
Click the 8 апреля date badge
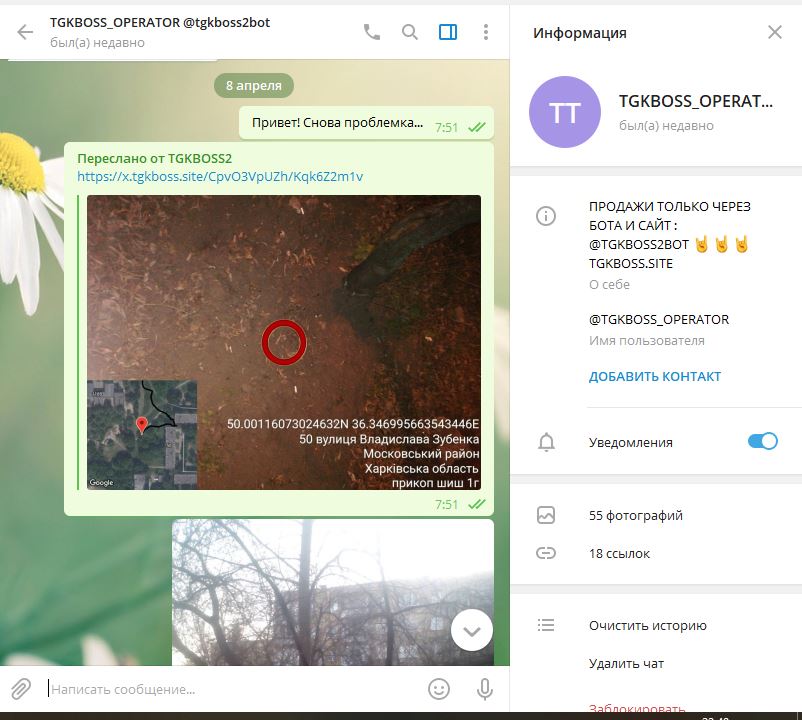pyautogui.click(x=254, y=85)
